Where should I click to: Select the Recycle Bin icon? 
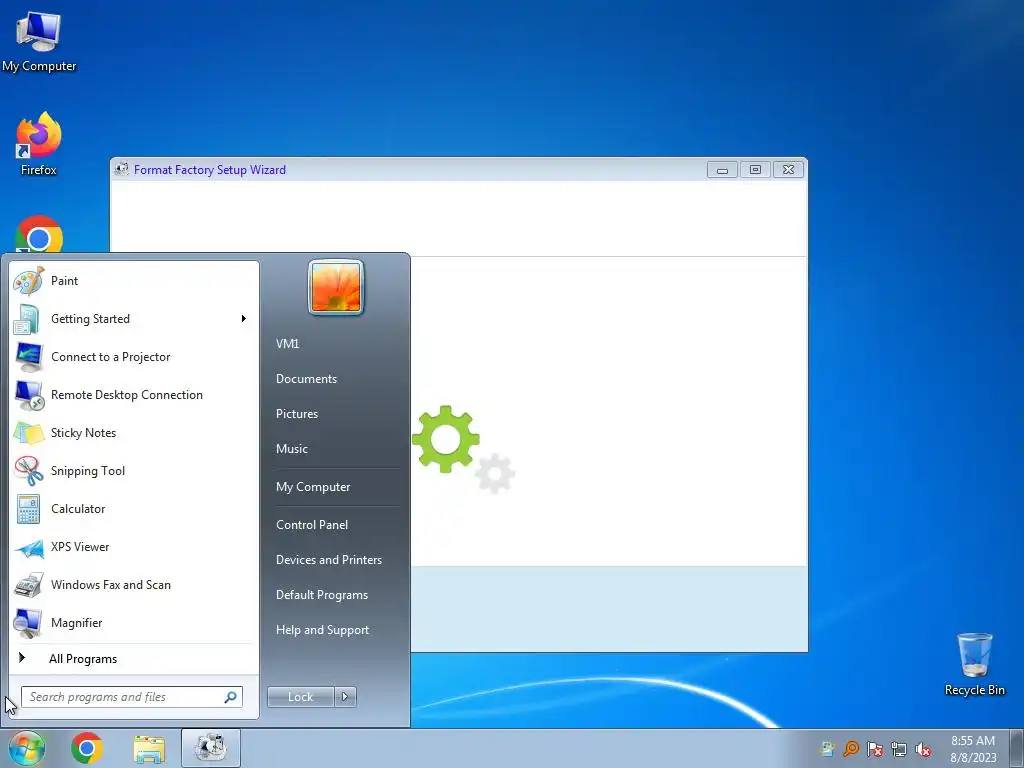point(974,664)
